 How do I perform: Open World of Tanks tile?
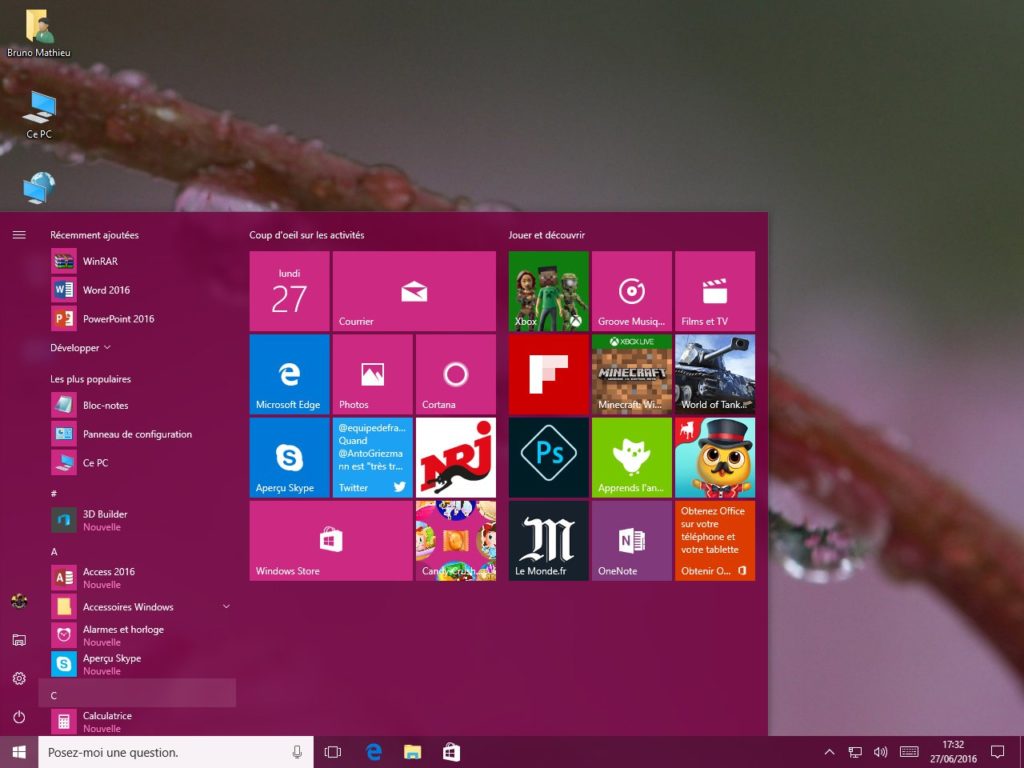coord(714,373)
